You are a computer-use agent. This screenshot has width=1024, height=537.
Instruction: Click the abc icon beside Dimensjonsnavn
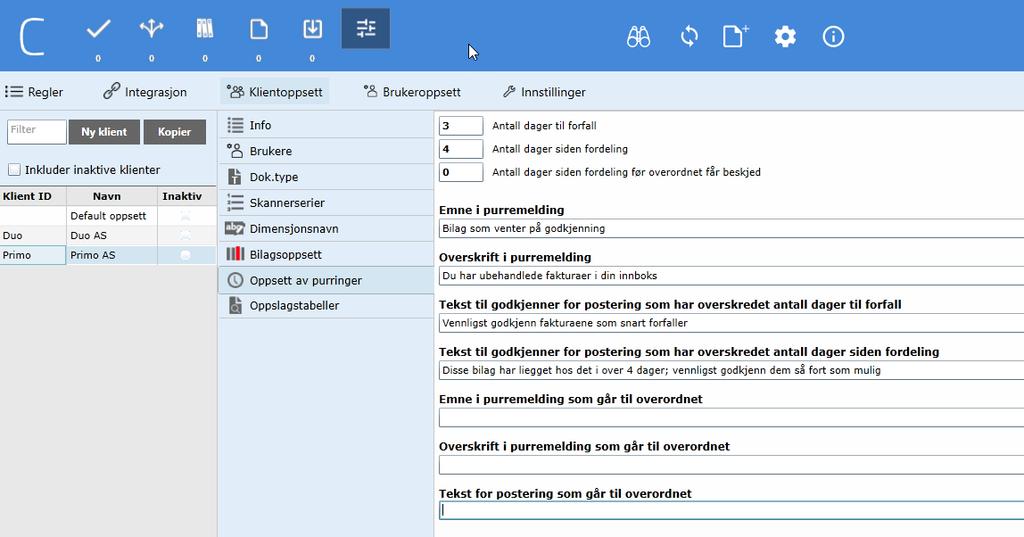235,228
